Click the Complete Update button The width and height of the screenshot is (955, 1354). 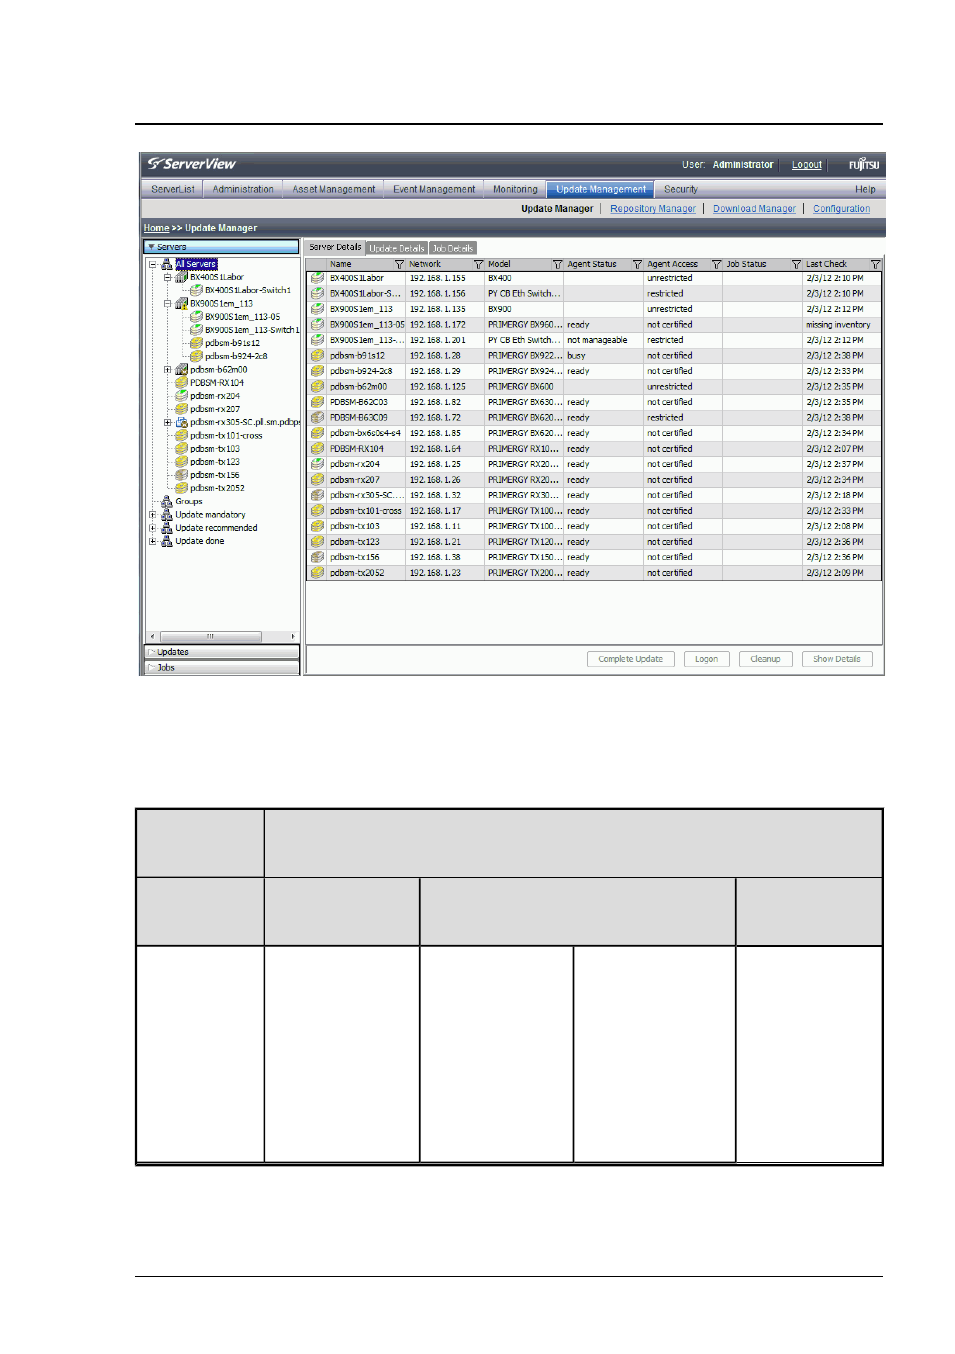click(x=630, y=659)
